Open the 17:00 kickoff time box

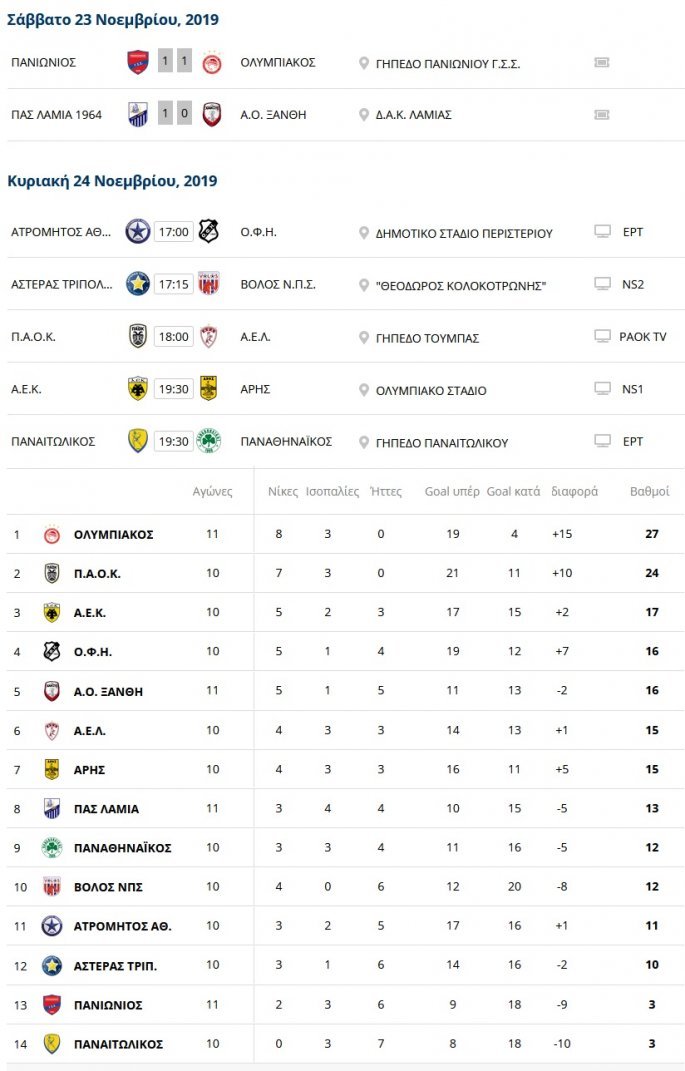point(173,232)
